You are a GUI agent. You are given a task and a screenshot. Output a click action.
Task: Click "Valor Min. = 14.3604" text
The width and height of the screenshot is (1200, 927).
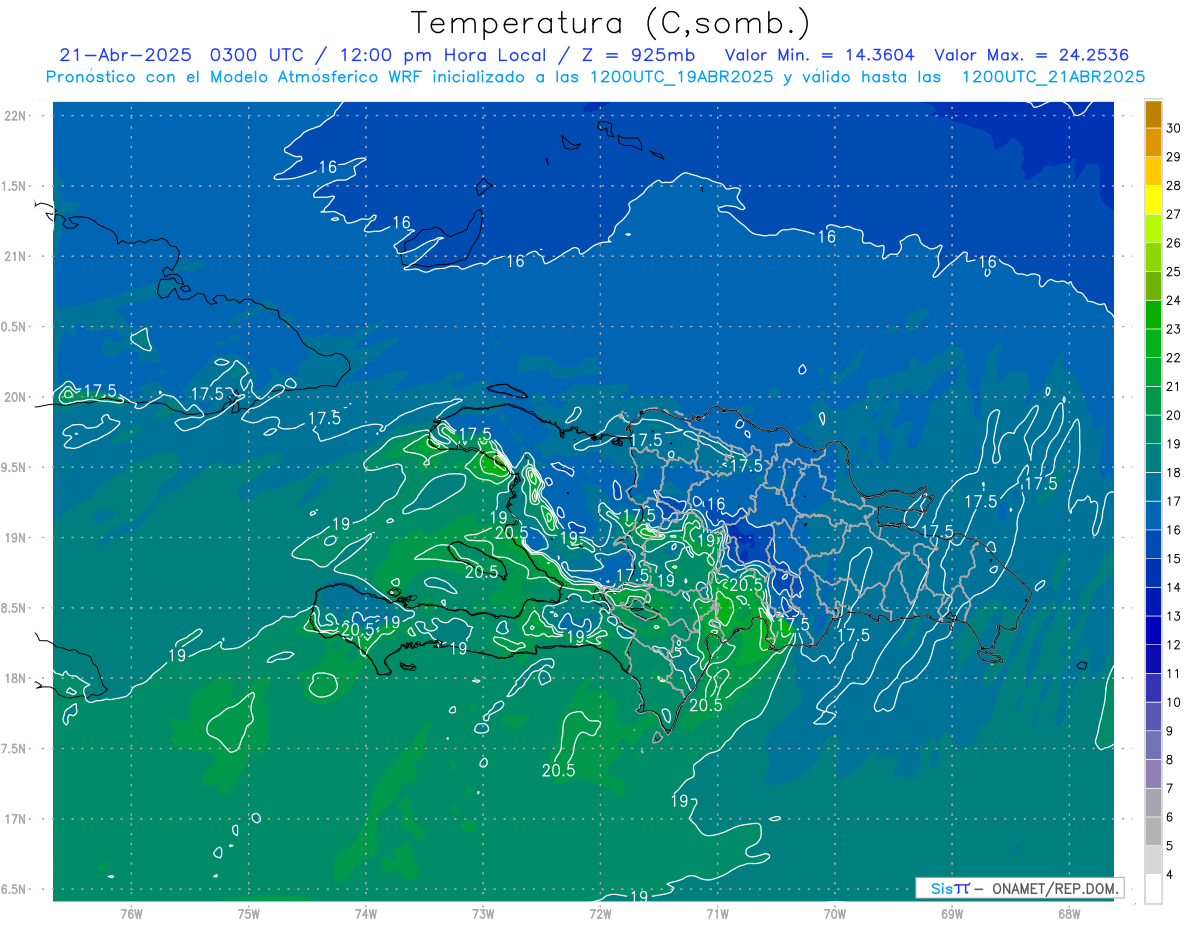[x=822, y=55]
